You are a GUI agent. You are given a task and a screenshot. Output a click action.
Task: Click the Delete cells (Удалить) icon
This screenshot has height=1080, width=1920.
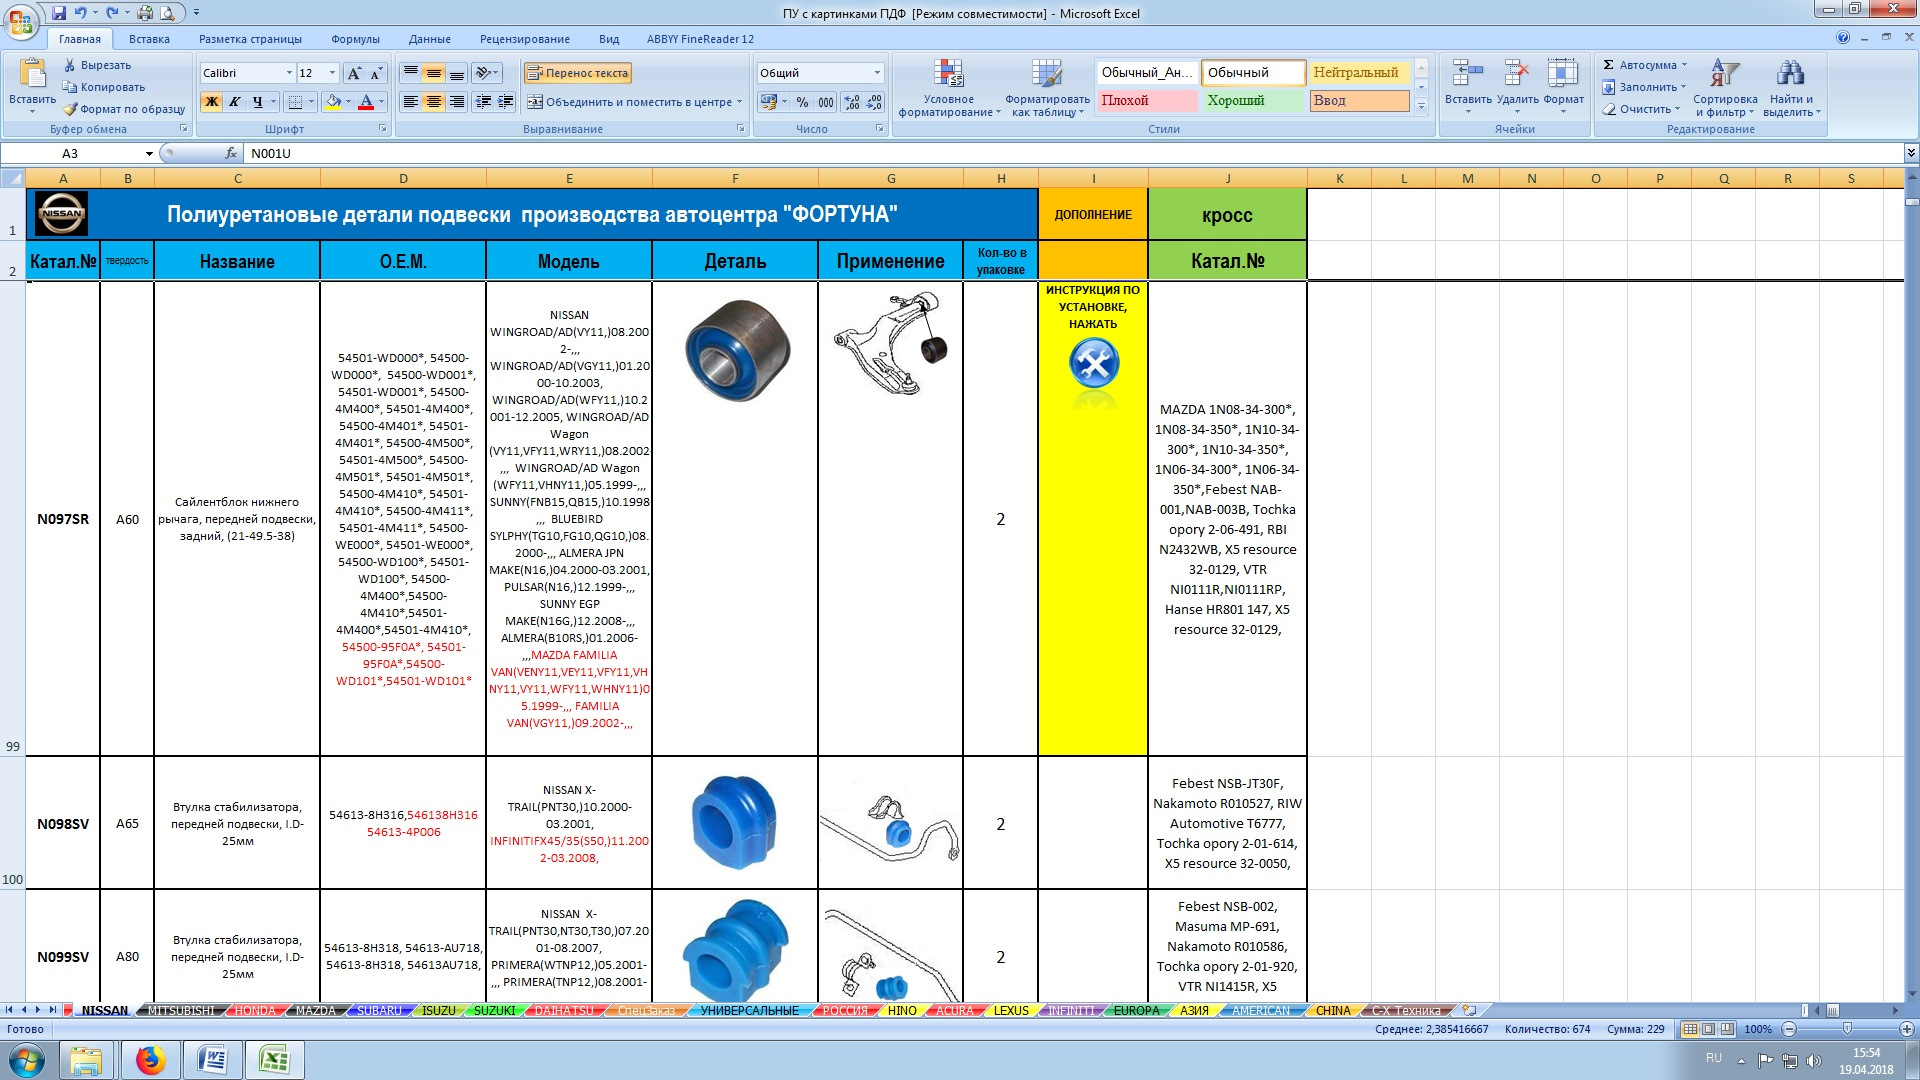click(1517, 74)
